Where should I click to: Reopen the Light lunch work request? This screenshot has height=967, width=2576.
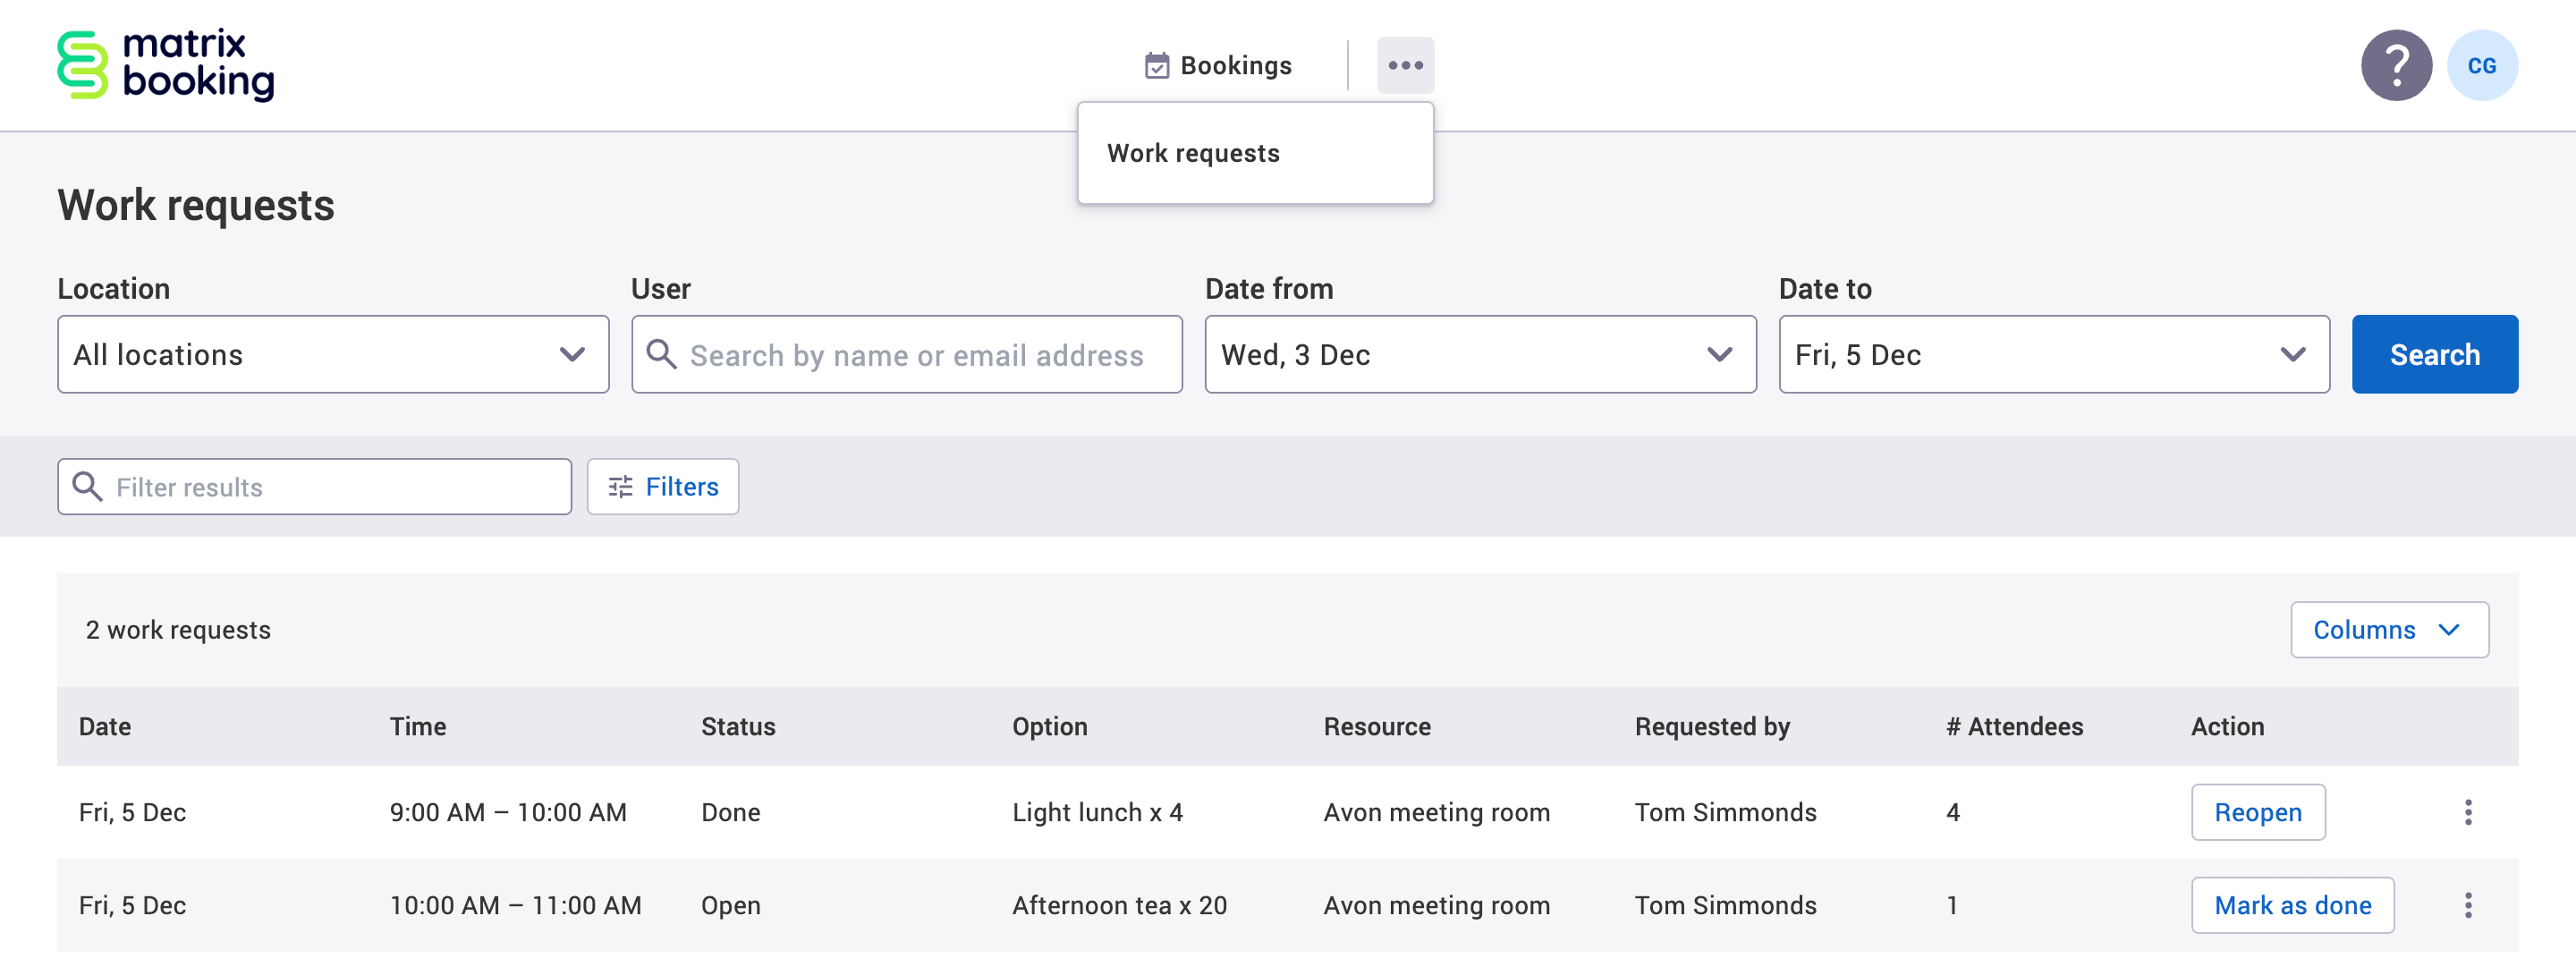coord(2258,812)
